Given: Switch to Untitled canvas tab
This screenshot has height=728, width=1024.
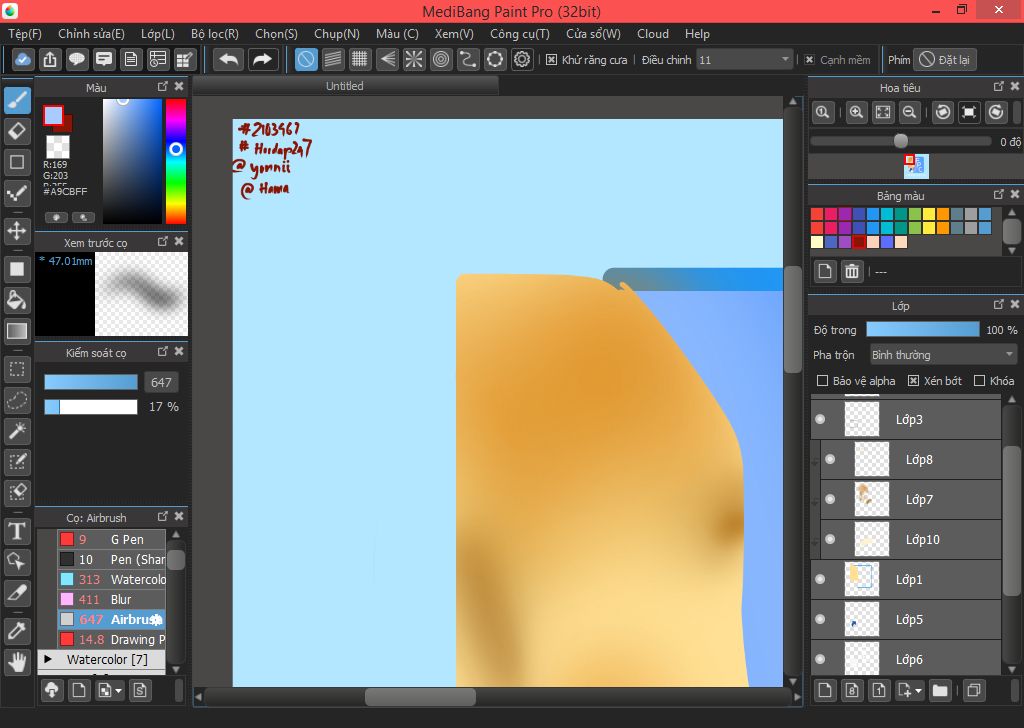Looking at the screenshot, I should [345, 86].
